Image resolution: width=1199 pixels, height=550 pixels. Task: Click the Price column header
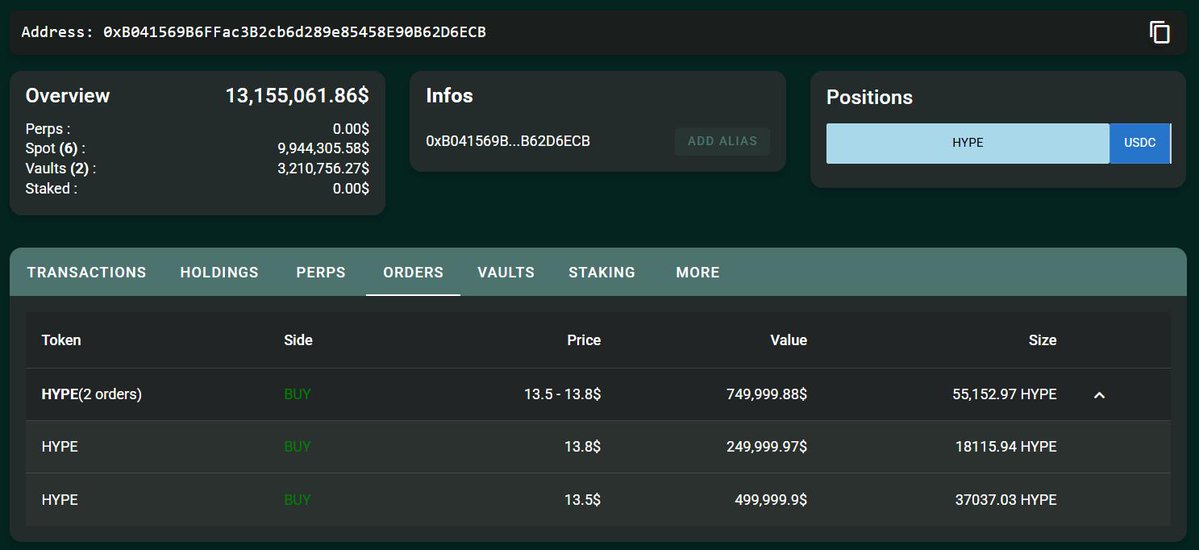pos(583,340)
